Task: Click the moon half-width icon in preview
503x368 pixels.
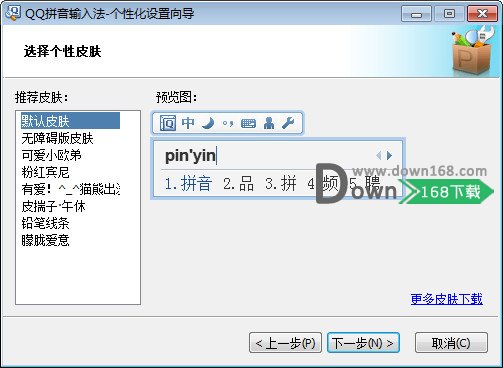Action: (x=208, y=123)
